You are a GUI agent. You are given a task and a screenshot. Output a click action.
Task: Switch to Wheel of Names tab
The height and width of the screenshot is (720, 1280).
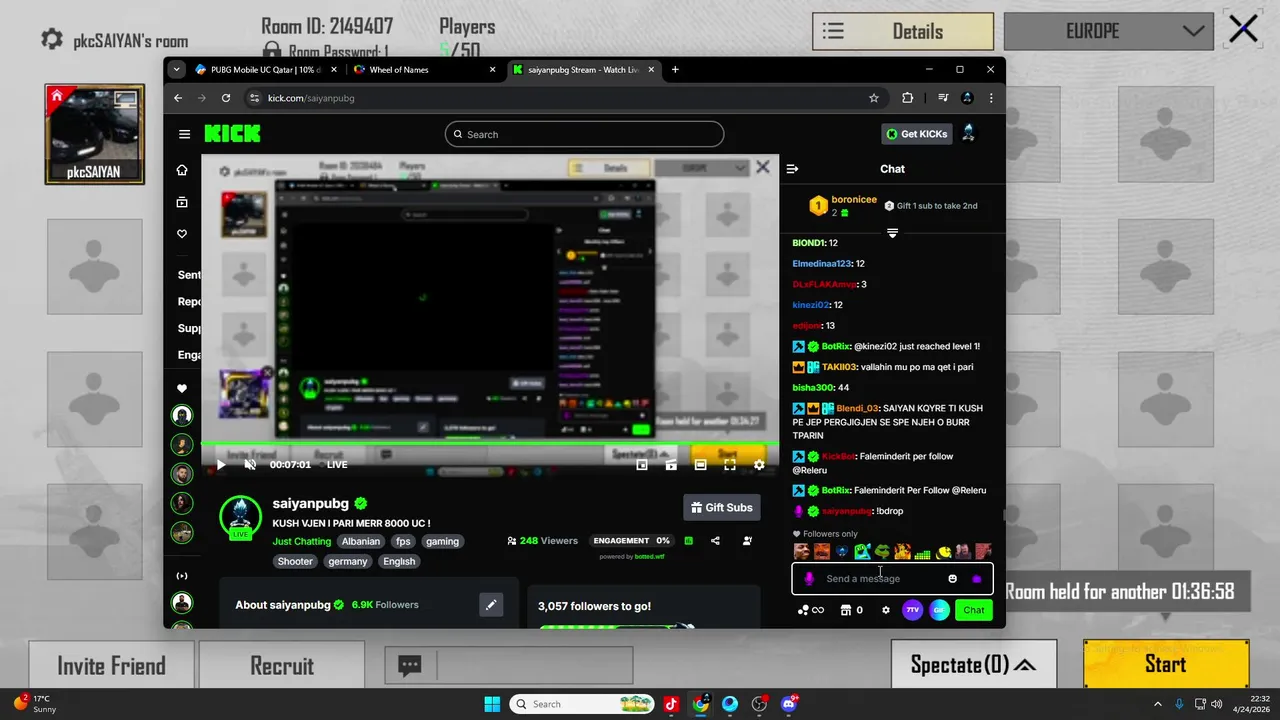(x=424, y=70)
